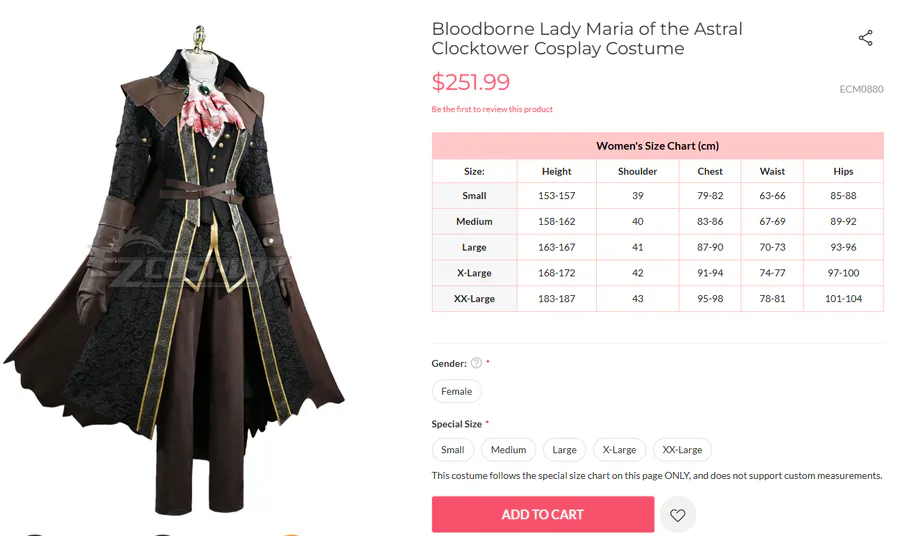Click the $251.99 price
Screen dimensions: 900x536
coord(471,82)
